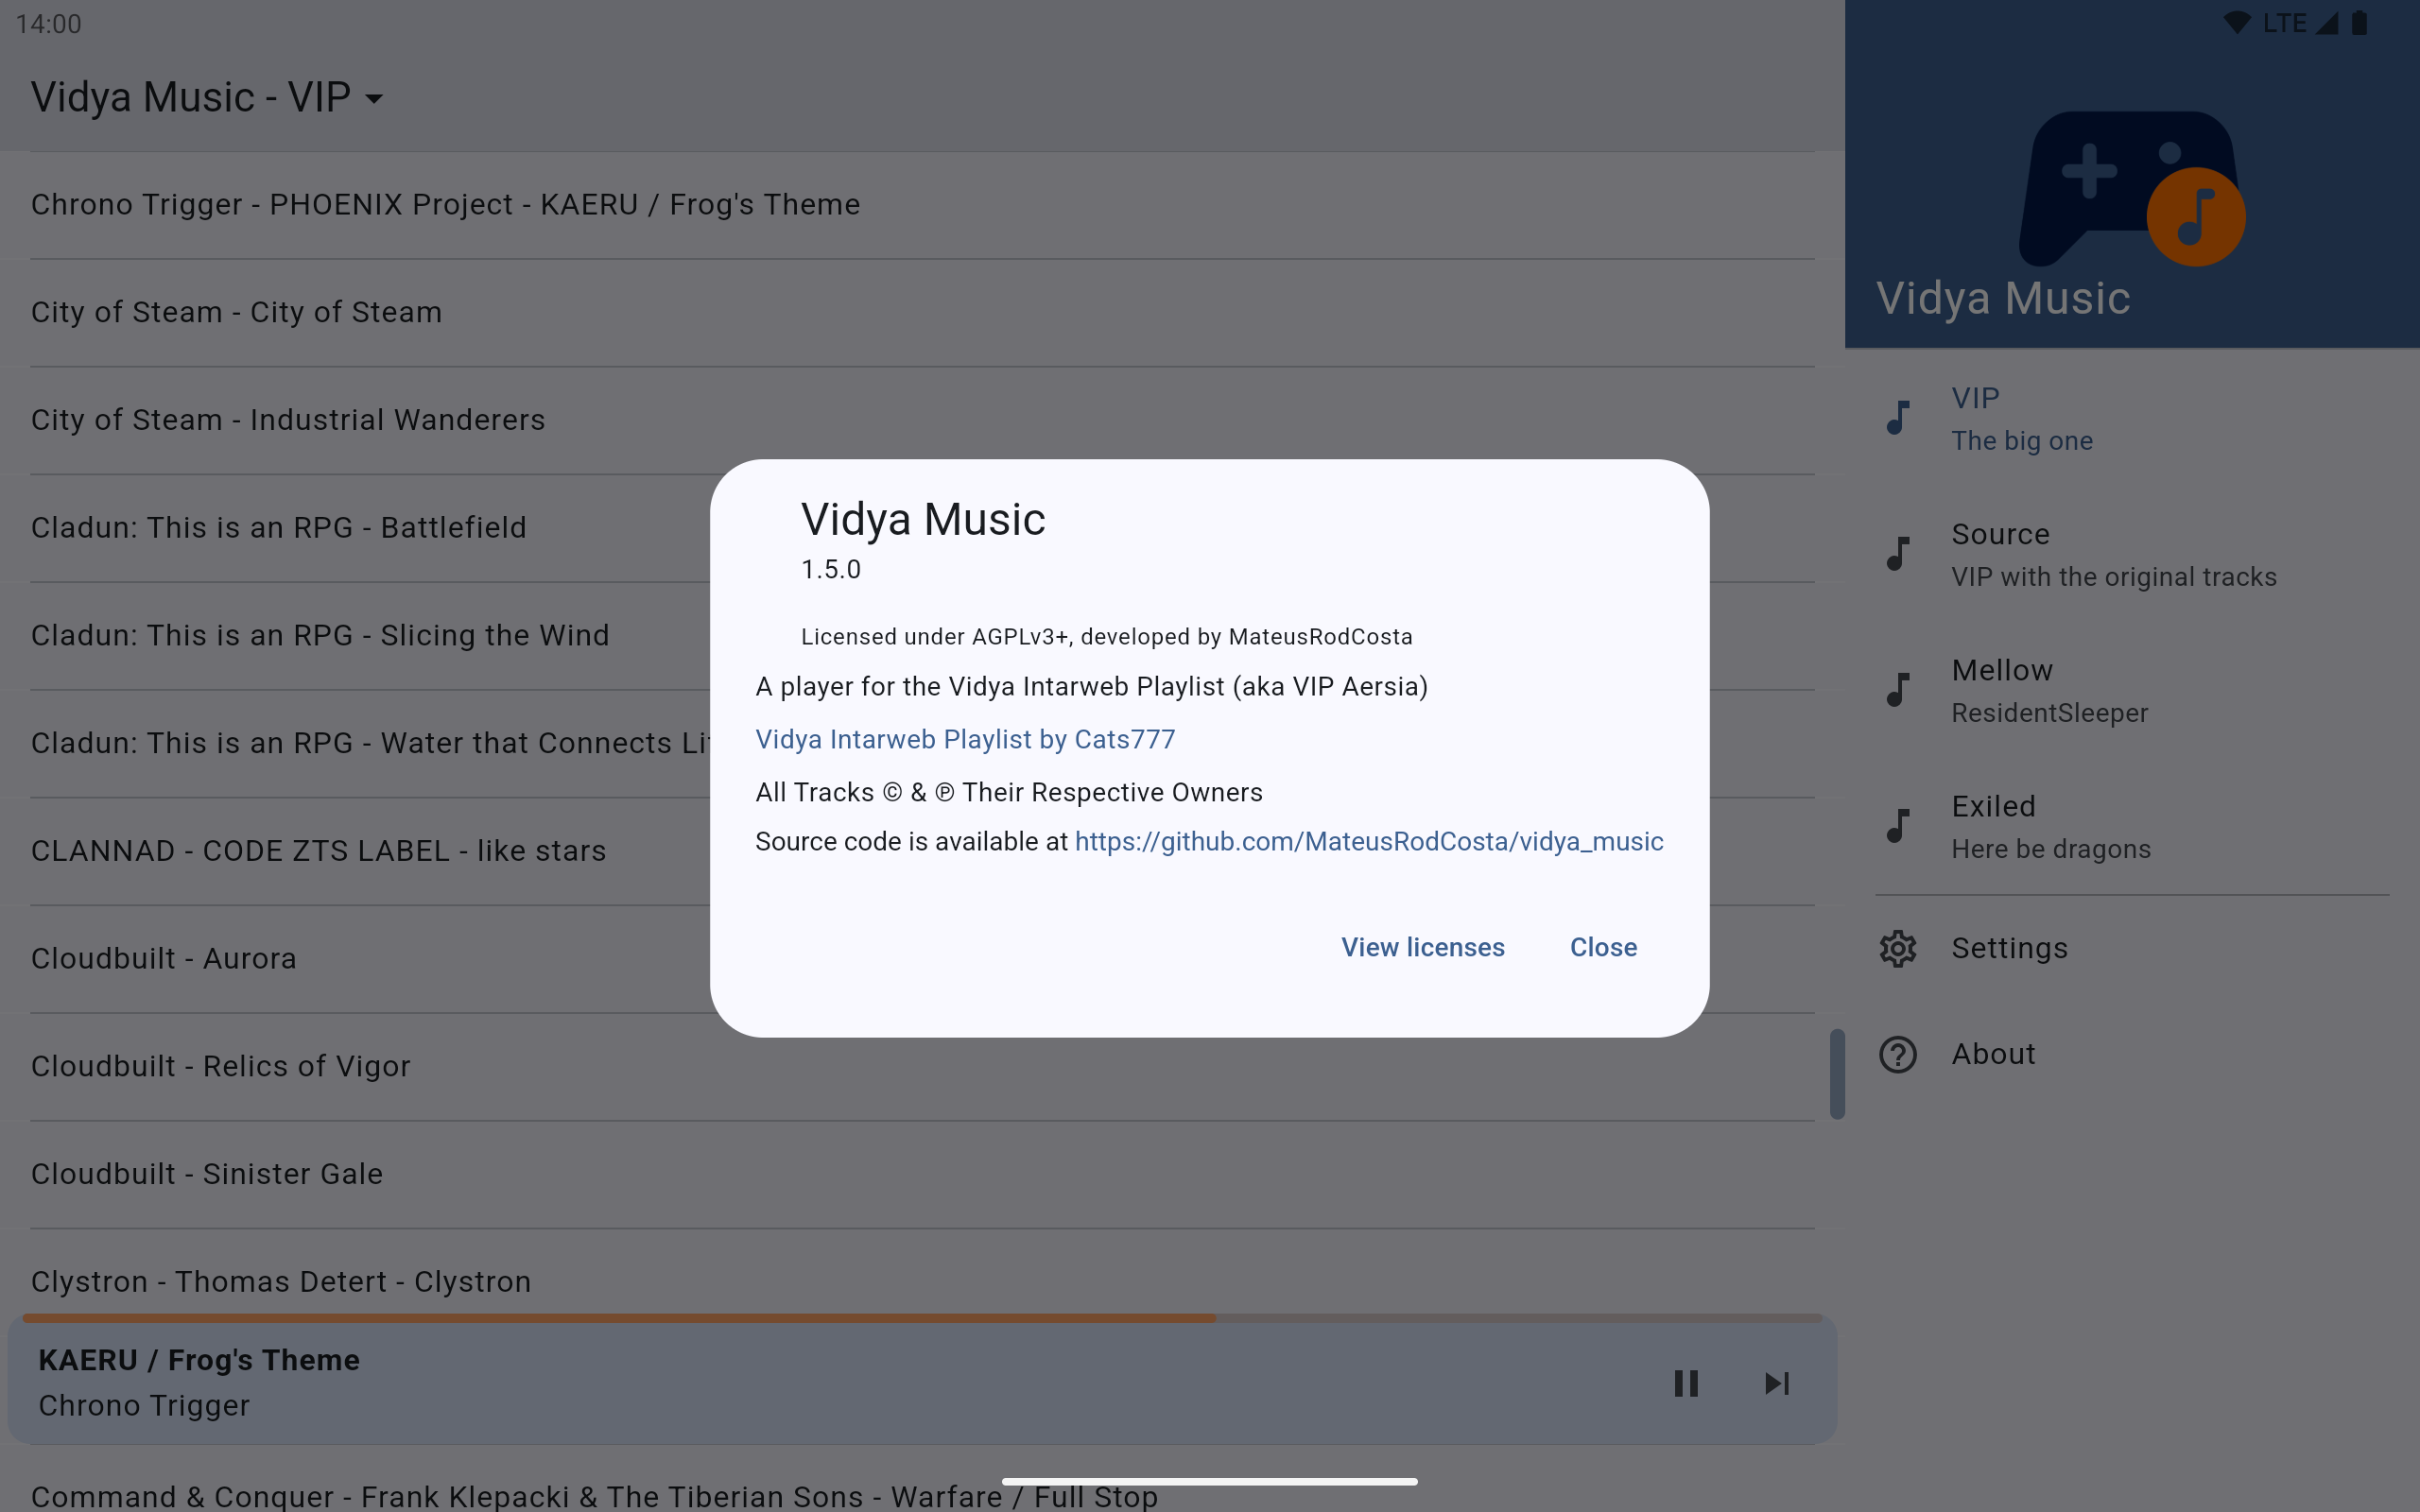2420x1512 pixels.
Task: Click the VIP playlist music note icon
Action: (1897, 418)
